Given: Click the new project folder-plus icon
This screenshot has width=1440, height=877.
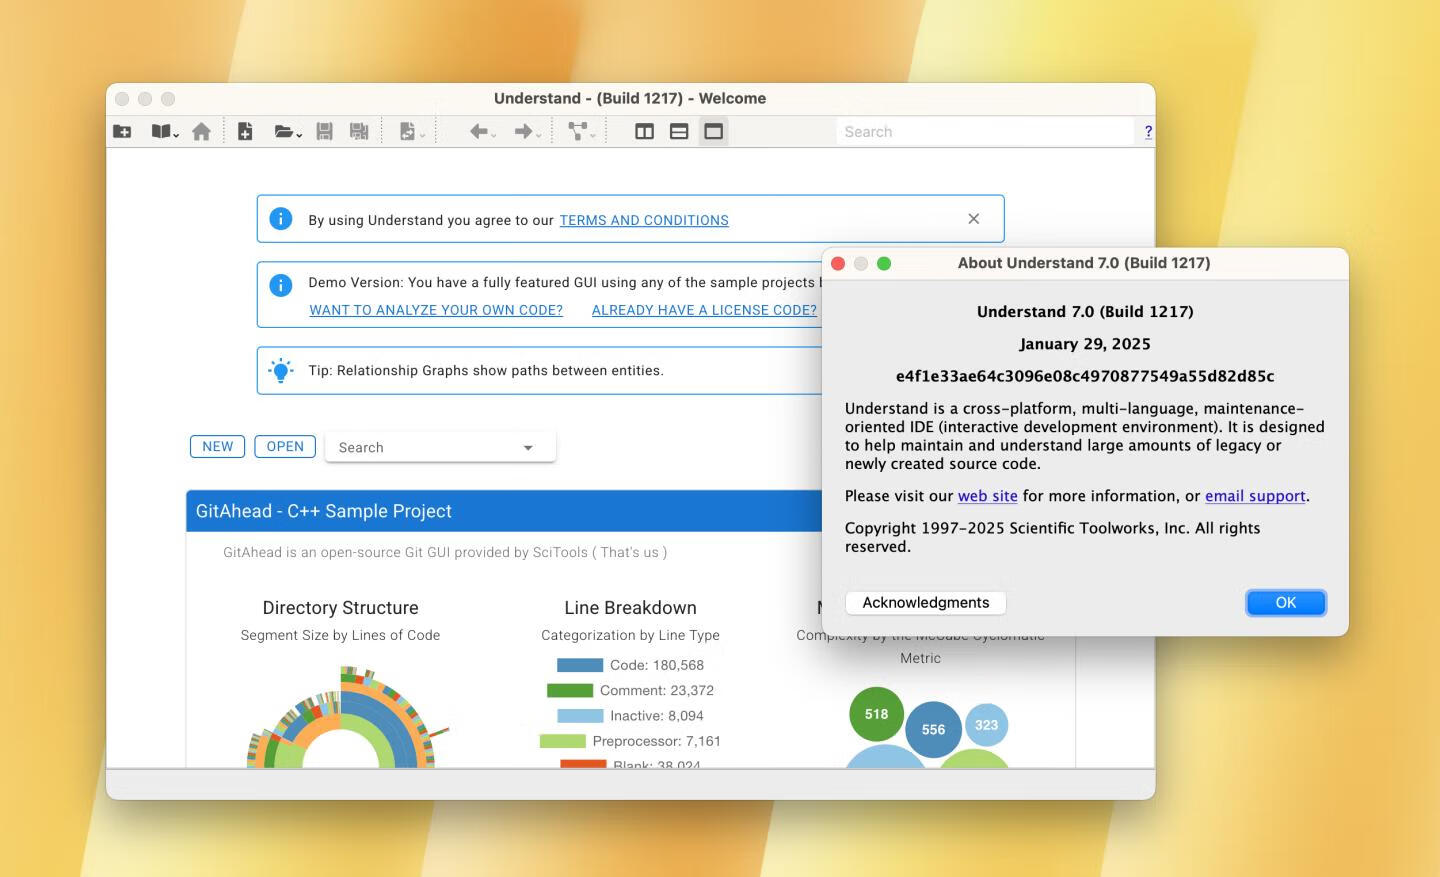Looking at the screenshot, I should pos(122,131).
